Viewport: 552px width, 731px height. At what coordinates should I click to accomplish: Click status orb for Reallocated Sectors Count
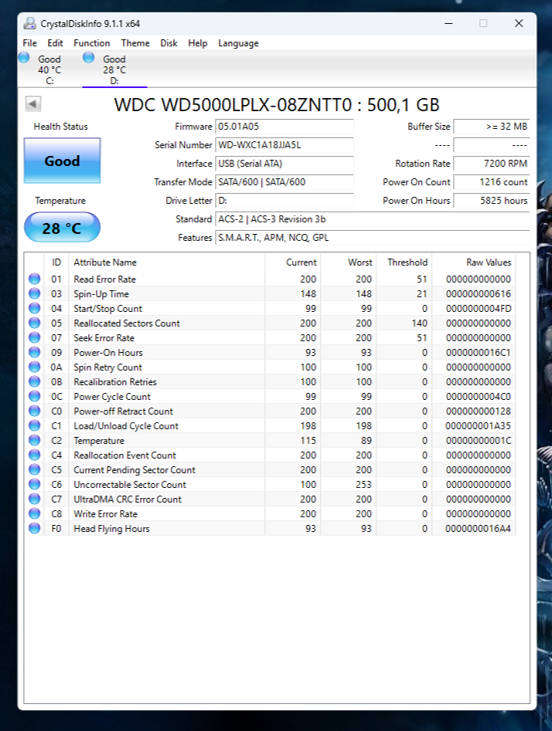click(34, 323)
